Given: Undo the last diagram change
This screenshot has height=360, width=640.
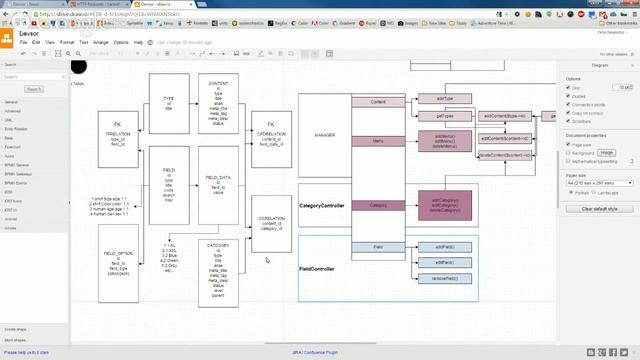Looking at the screenshot, I should (23, 53).
